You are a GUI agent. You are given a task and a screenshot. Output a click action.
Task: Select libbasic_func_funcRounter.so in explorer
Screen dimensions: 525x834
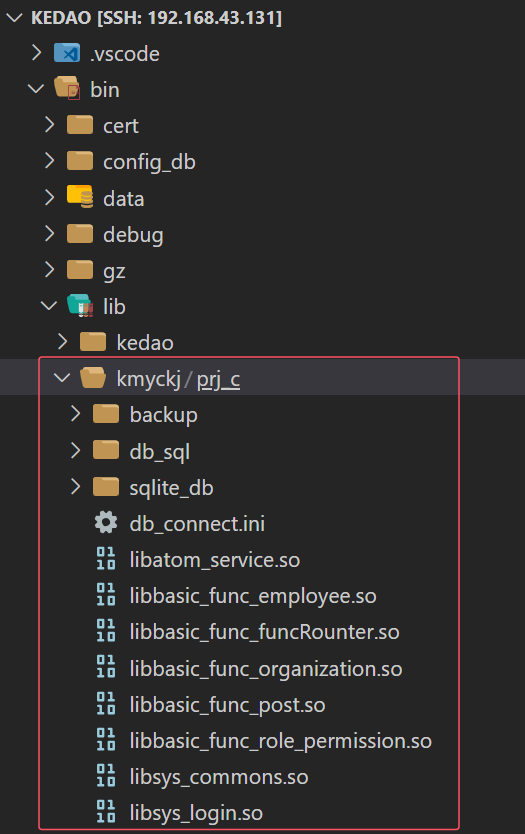264,632
